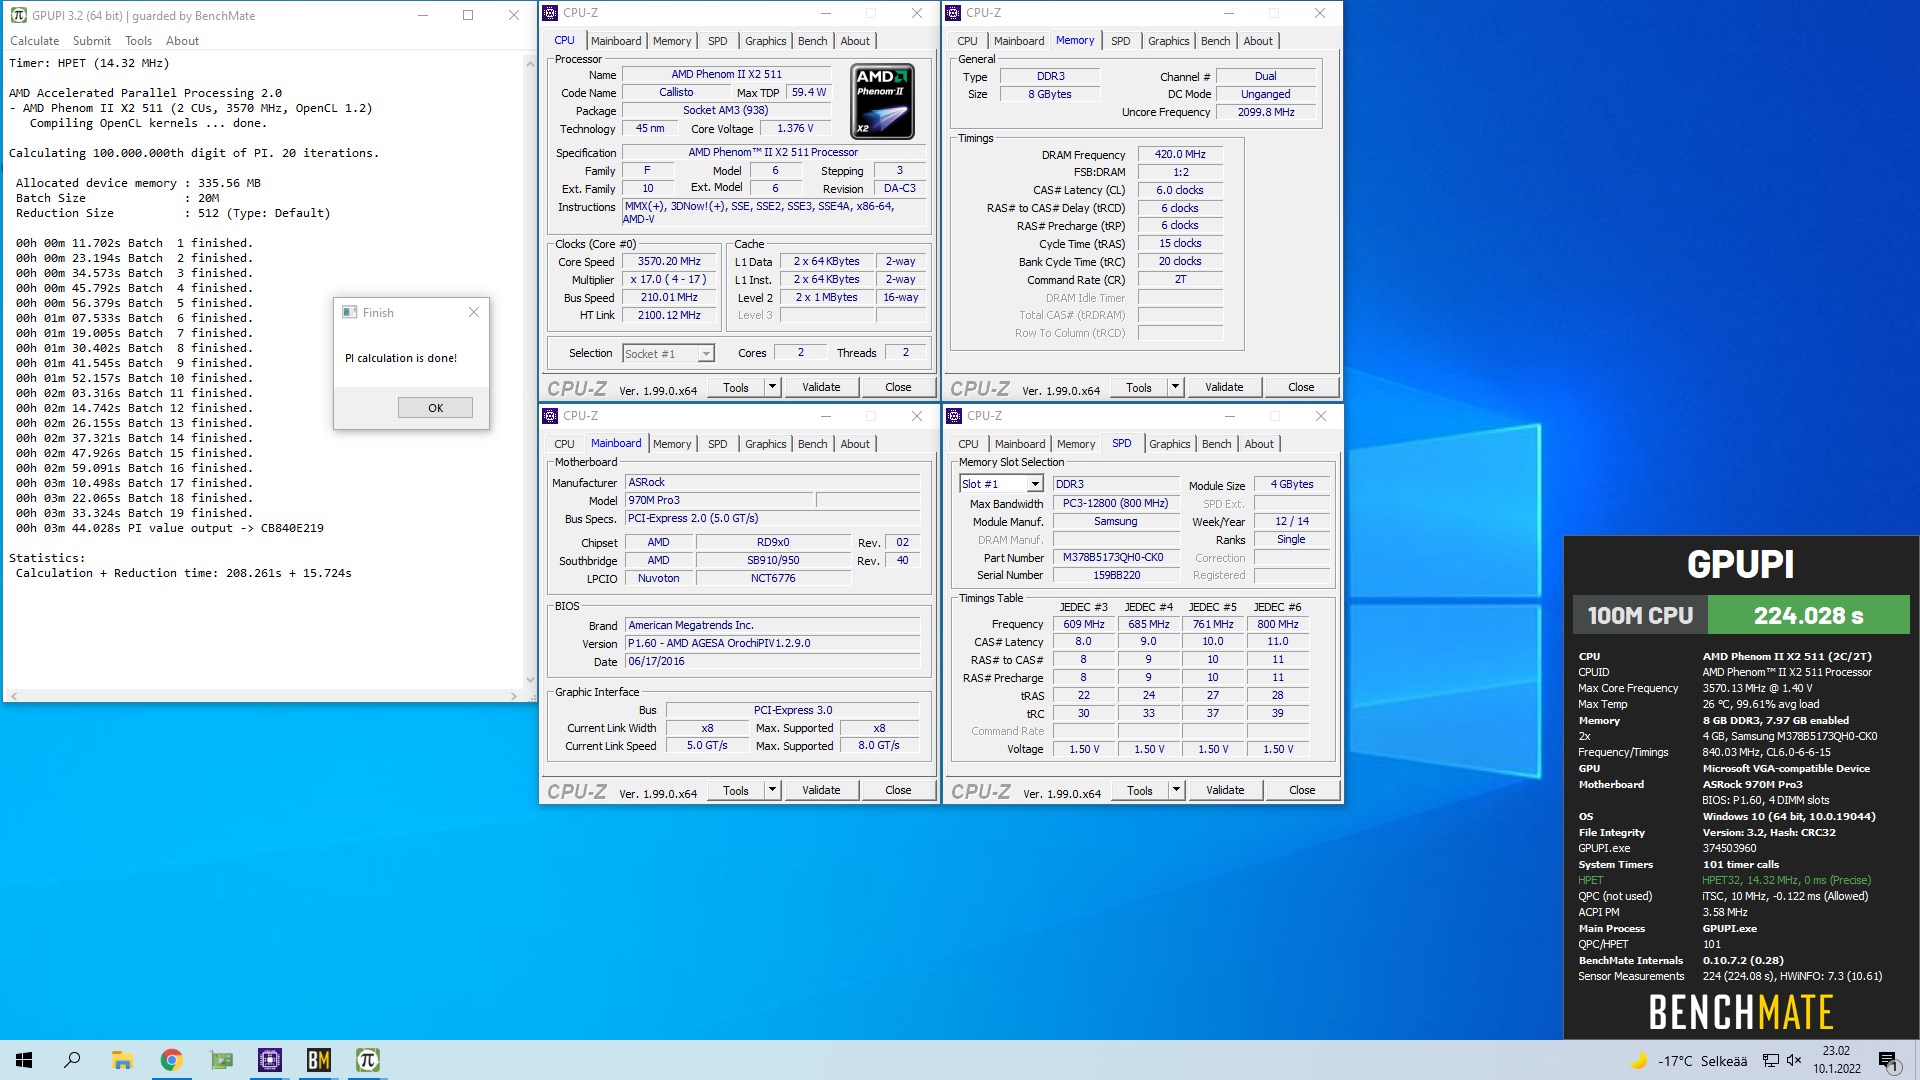
Task: Click Tools button in Memory window
Action: 1139,387
